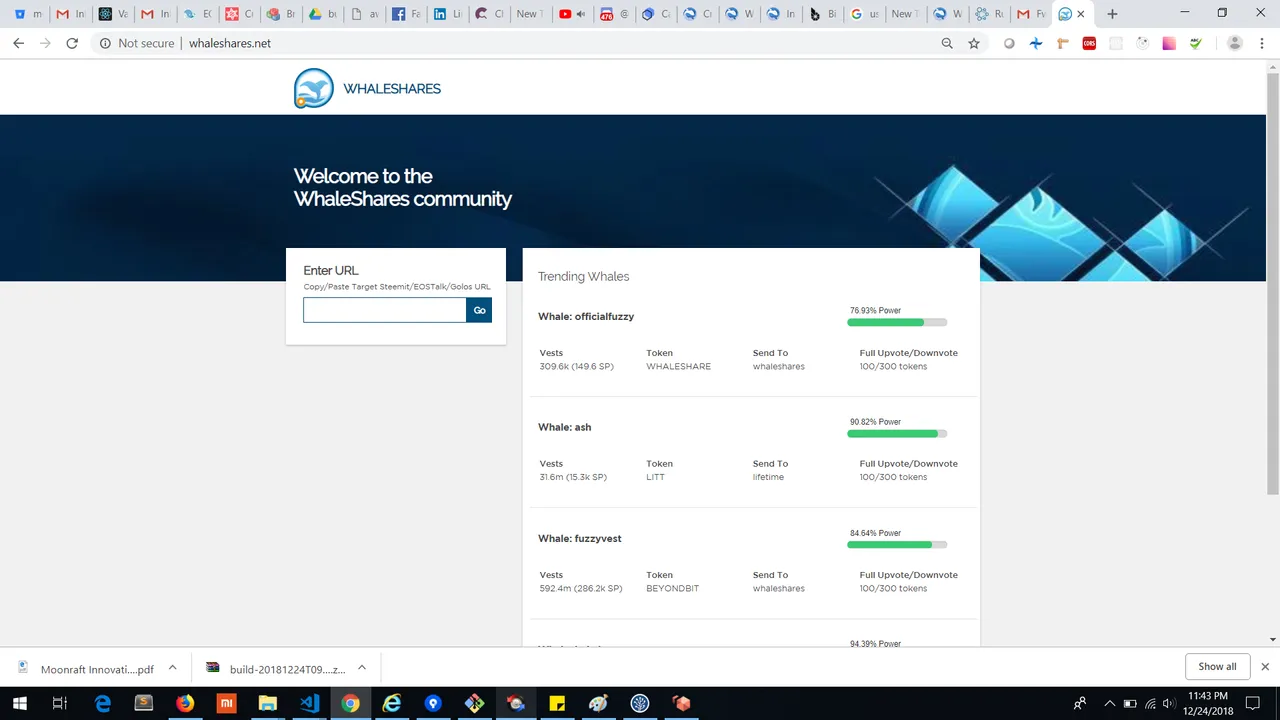Click the Chrome taskbar icon
1280x720 pixels.
(x=350, y=703)
